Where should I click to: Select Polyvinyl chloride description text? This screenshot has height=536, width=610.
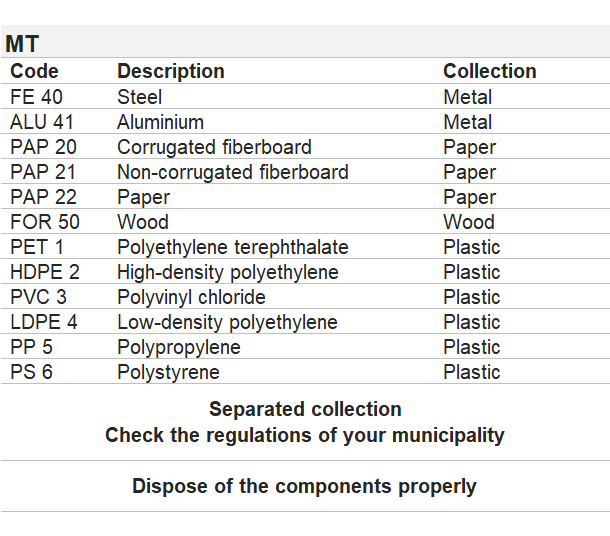pos(191,297)
